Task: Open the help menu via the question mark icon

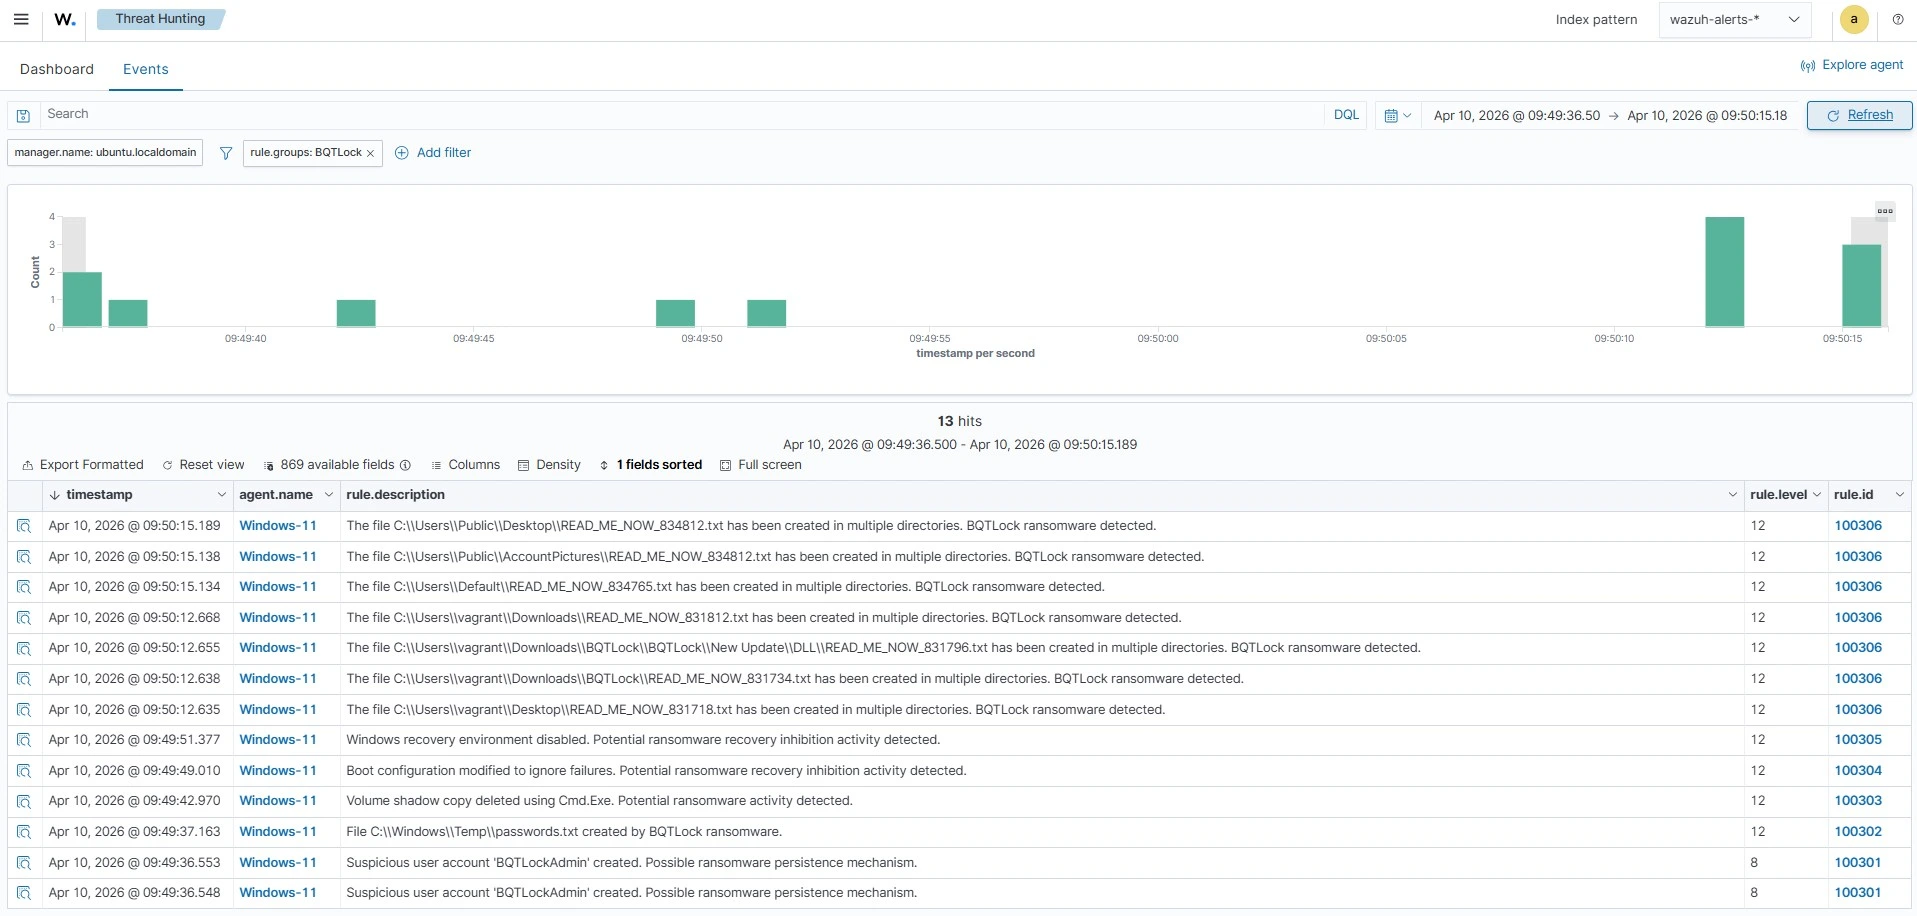Action: coord(1897,19)
